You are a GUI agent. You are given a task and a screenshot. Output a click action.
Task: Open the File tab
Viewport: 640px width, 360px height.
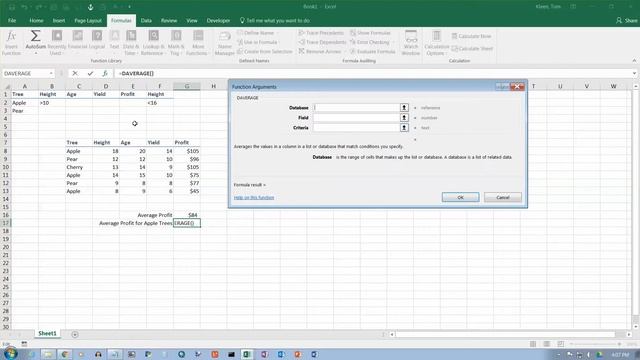[x=12, y=20]
